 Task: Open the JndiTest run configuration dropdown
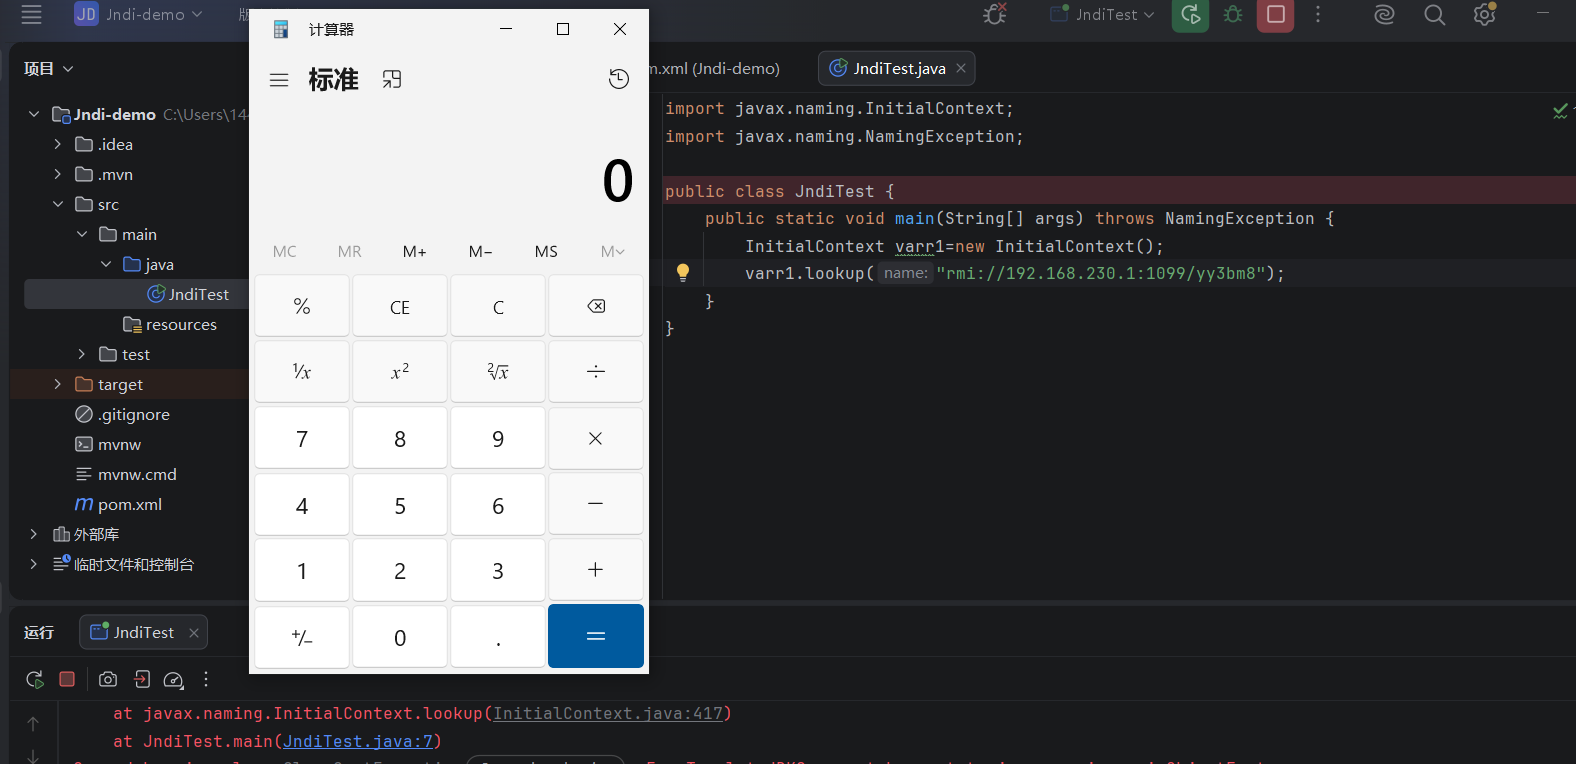pyautogui.click(x=1103, y=14)
